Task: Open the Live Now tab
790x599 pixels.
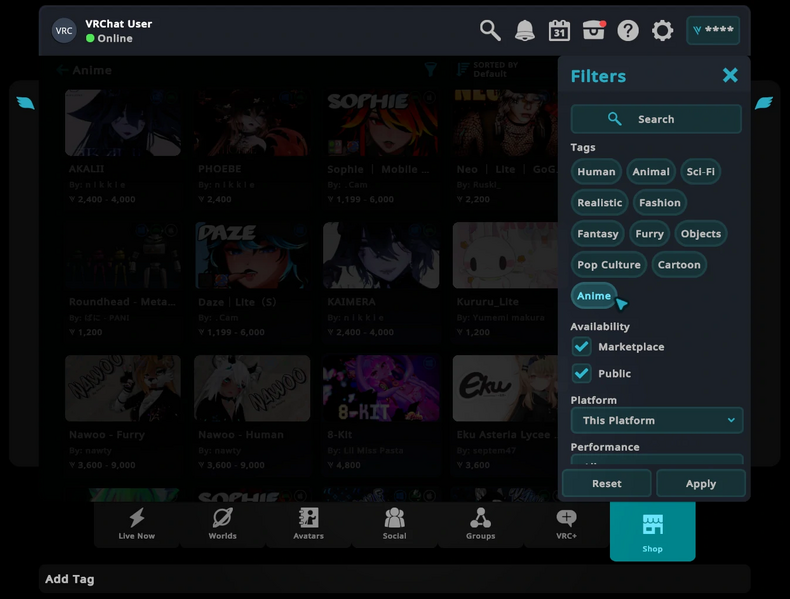Action: click(137, 524)
